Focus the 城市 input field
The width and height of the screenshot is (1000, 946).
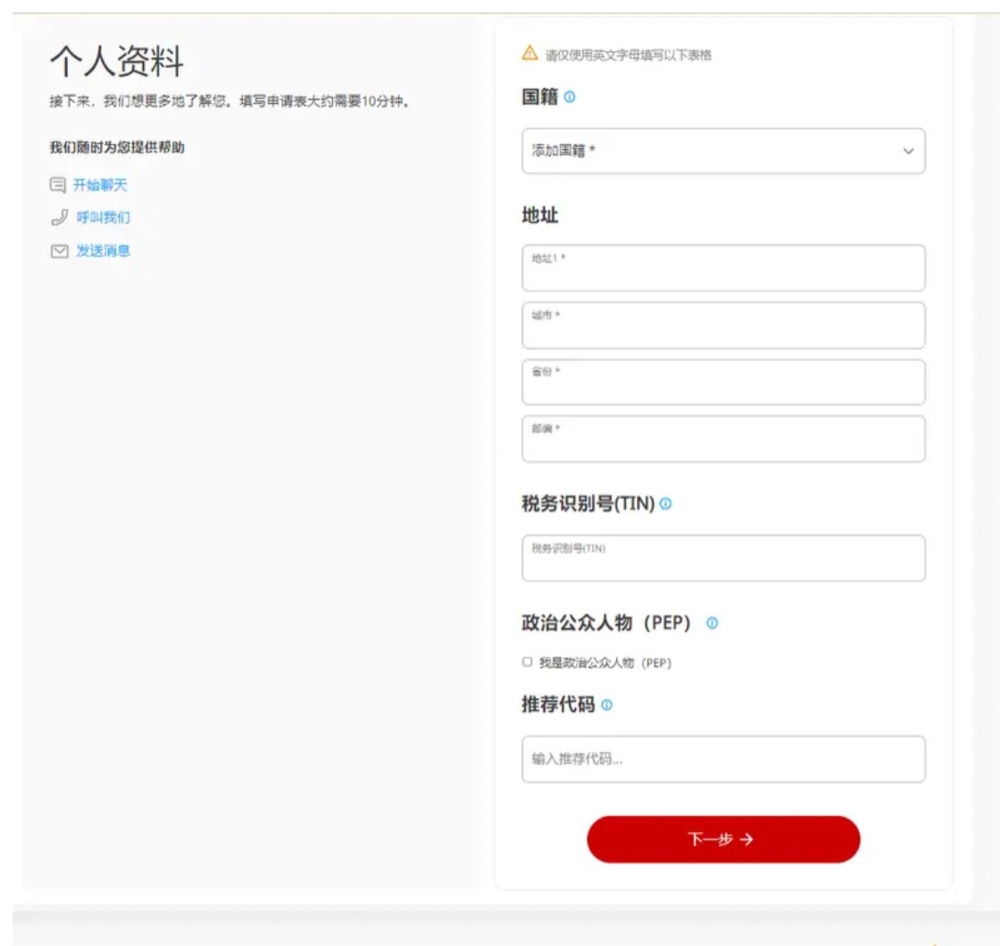[x=723, y=325]
